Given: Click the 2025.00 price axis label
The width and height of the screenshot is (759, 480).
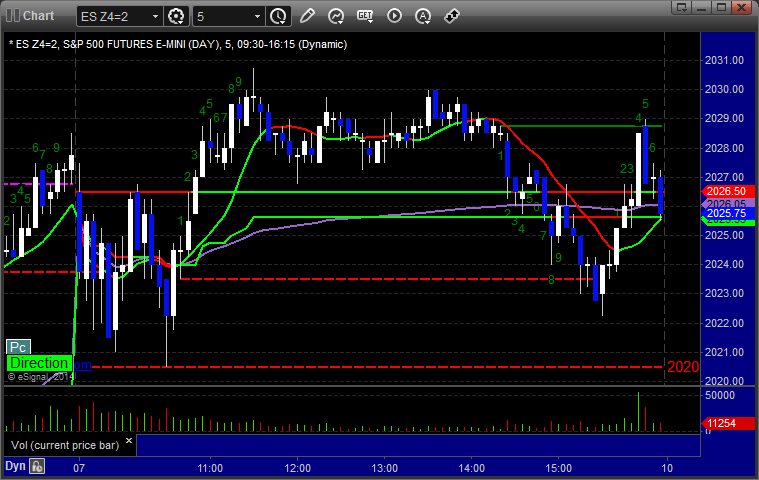Looking at the screenshot, I should [724, 235].
